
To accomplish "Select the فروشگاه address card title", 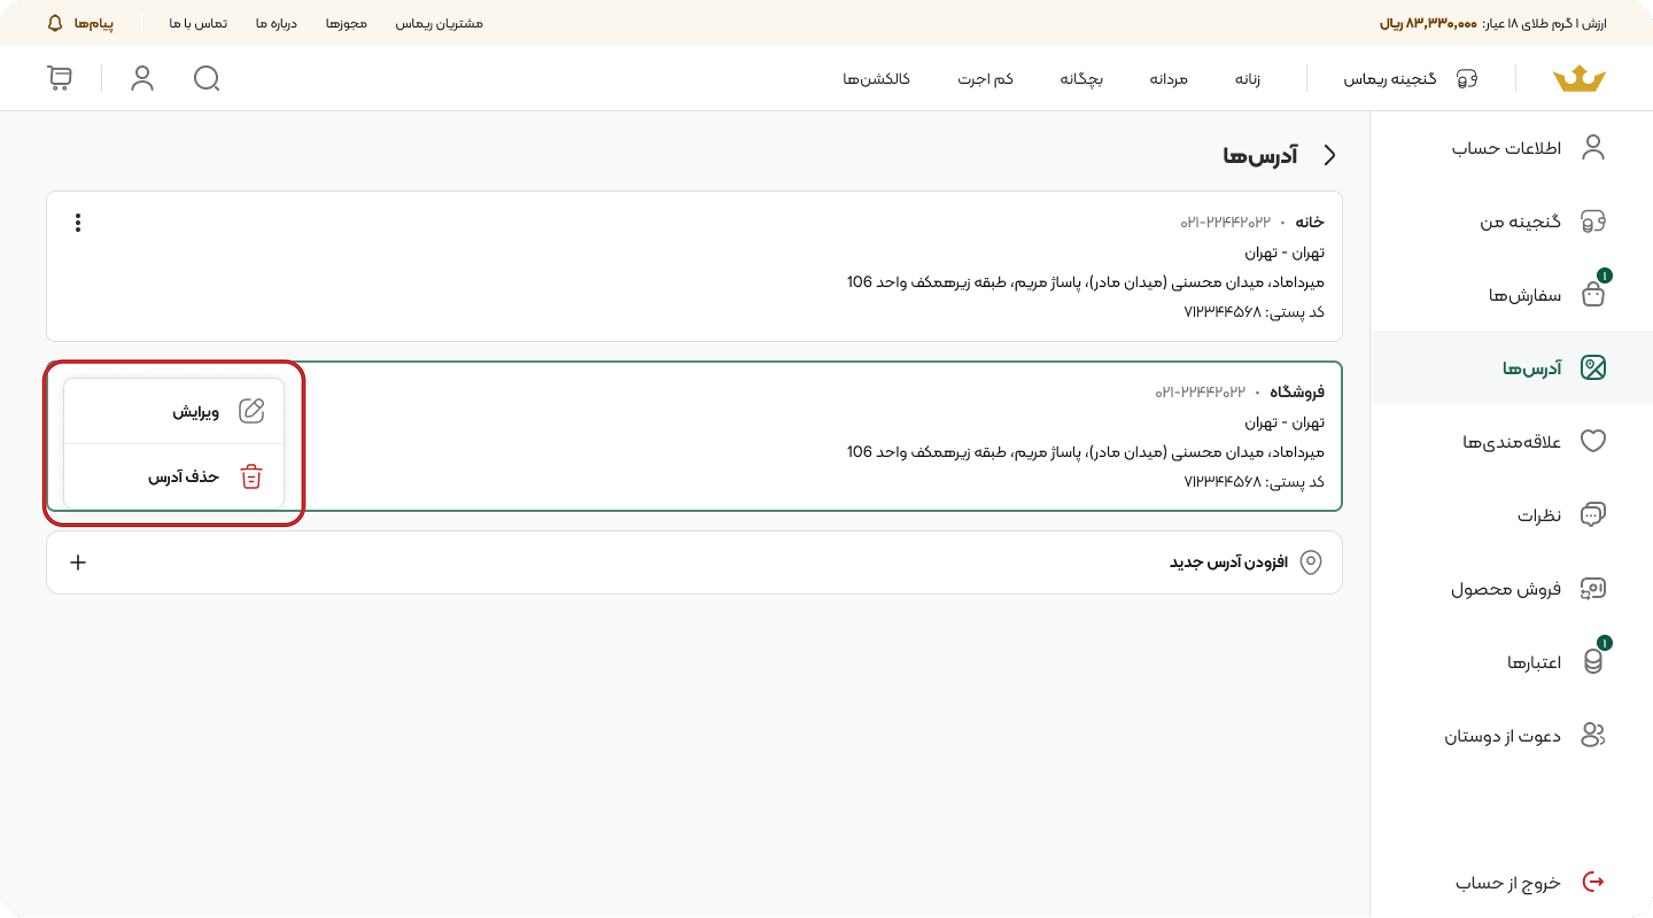I will pyautogui.click(x=1297, y=392).
